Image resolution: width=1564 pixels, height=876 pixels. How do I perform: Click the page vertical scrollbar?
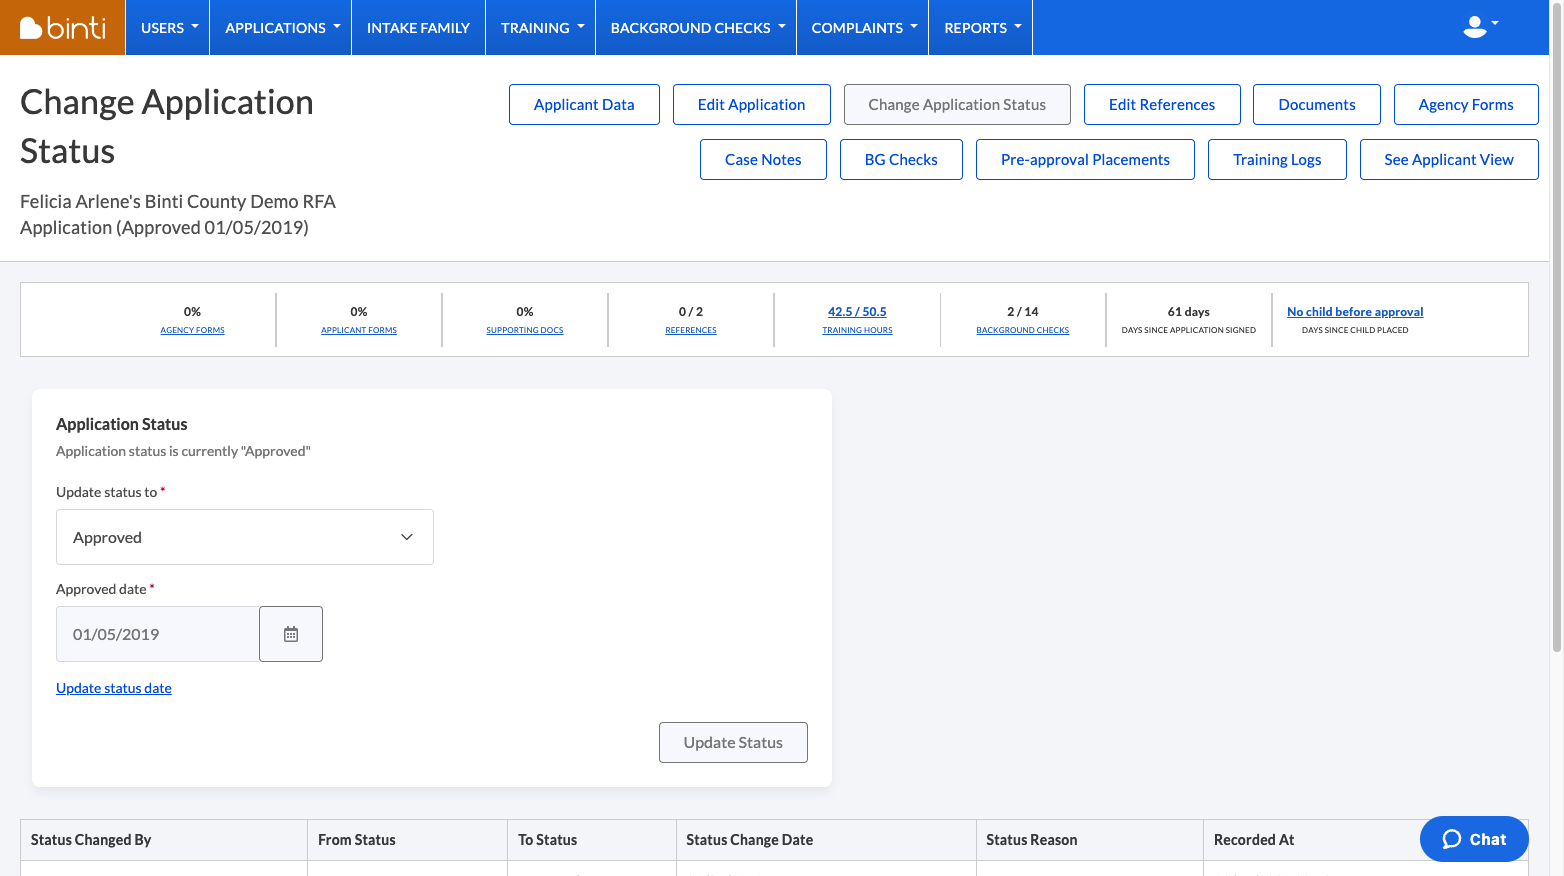pyautogui.click(x=1556, y=330)
